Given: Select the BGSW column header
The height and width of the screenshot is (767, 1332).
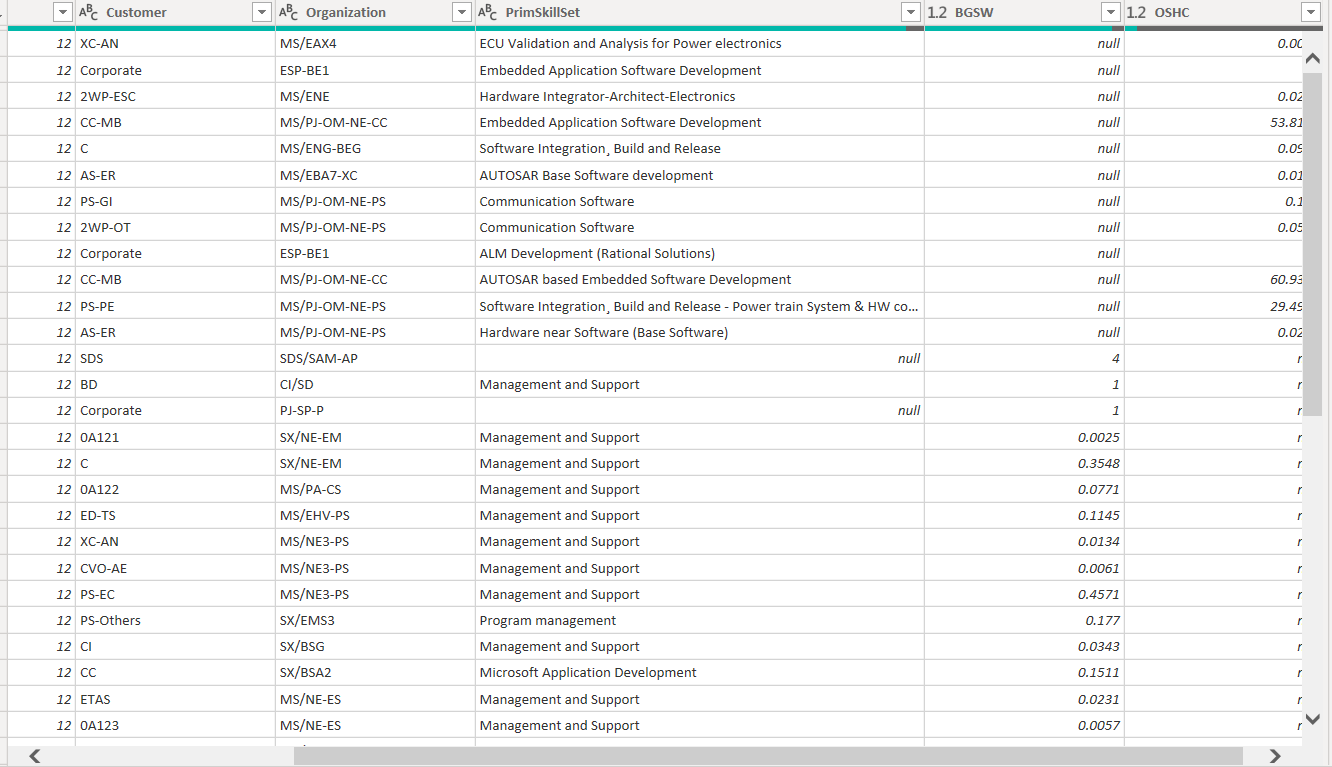Looking at the screenshot, I should 1024,12.
